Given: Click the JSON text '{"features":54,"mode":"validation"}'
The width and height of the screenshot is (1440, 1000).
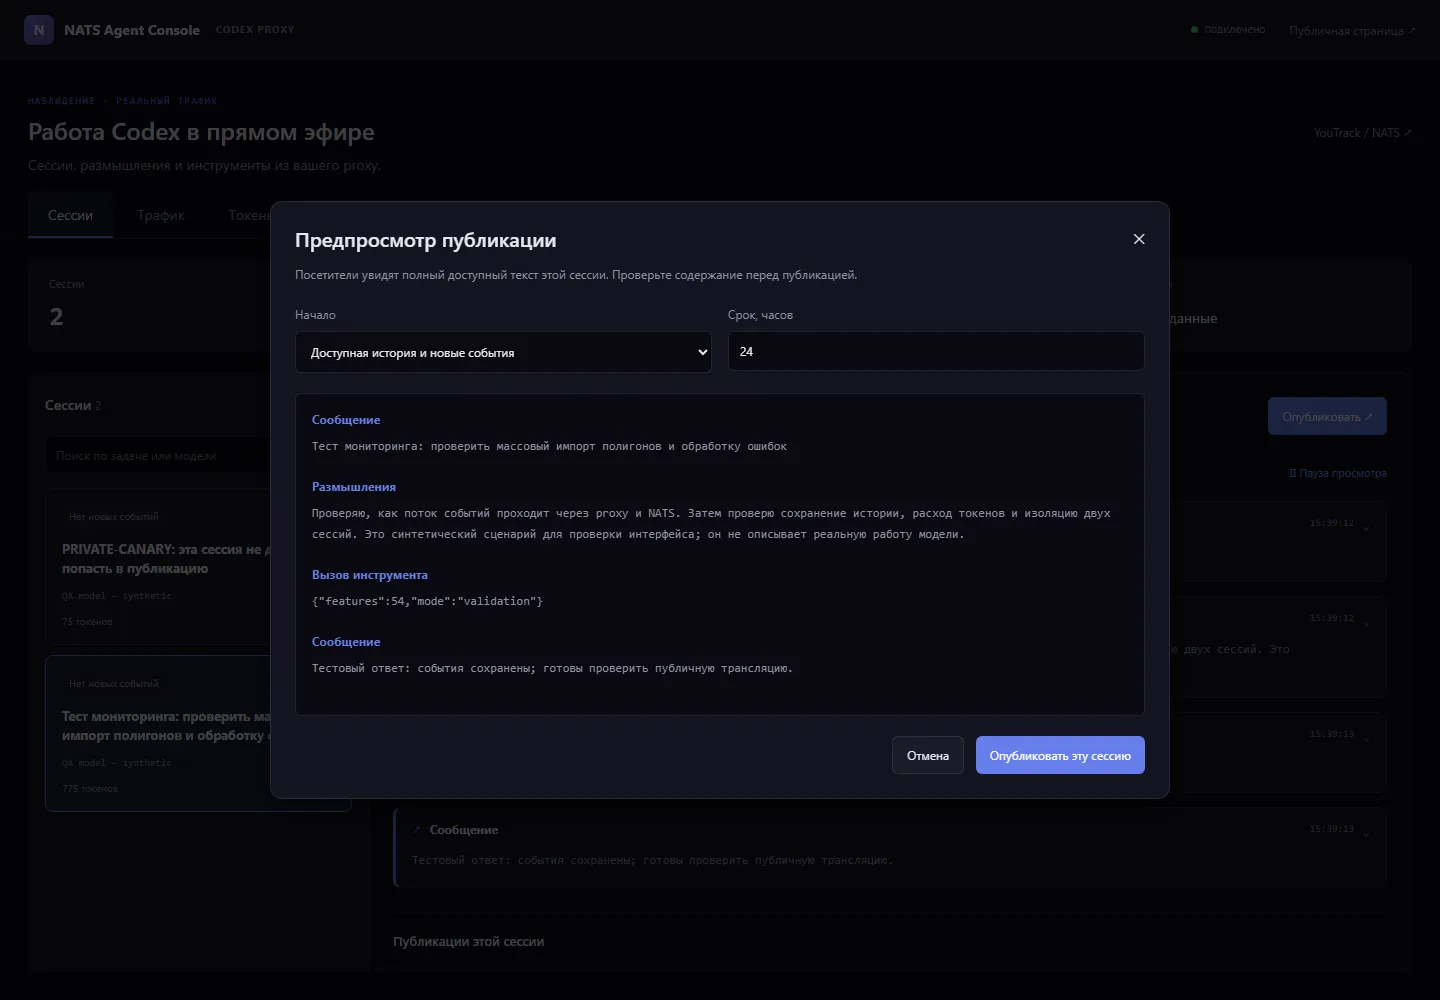Looking at the screenshot, I should click(x=427, y=601).
